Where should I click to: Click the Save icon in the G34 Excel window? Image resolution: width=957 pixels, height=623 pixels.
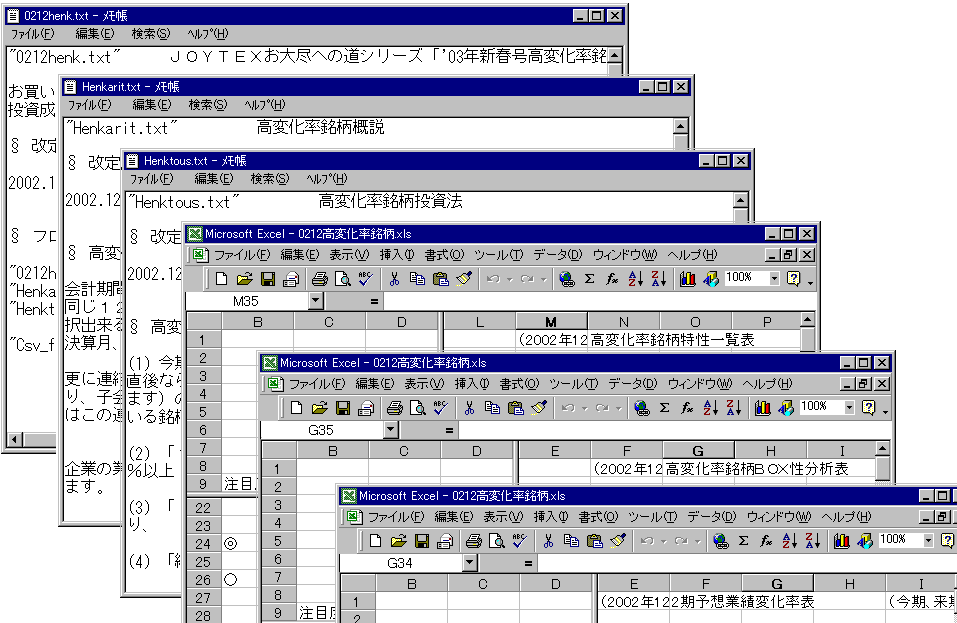[x=422, y=541]
